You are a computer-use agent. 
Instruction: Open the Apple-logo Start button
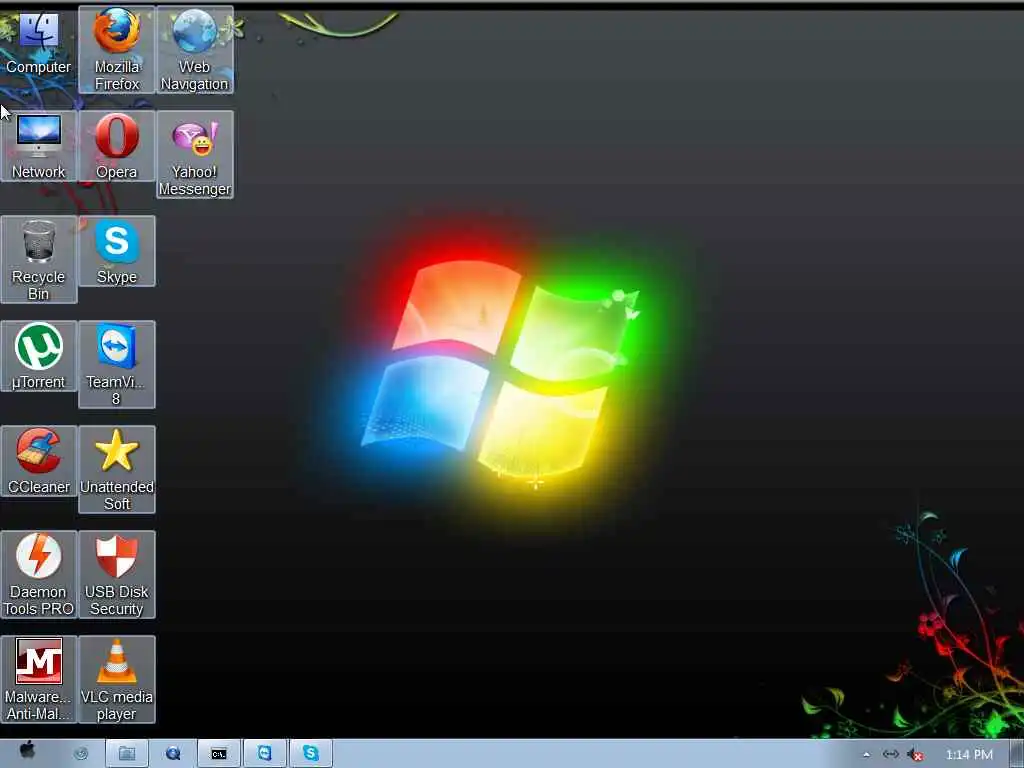tap(27, 751)
